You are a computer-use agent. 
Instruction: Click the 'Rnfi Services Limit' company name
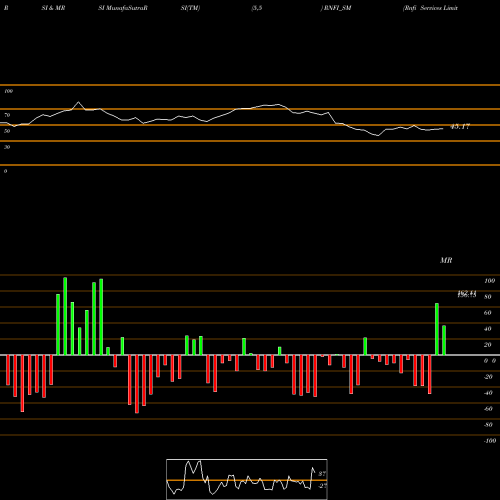click(430, 8)
